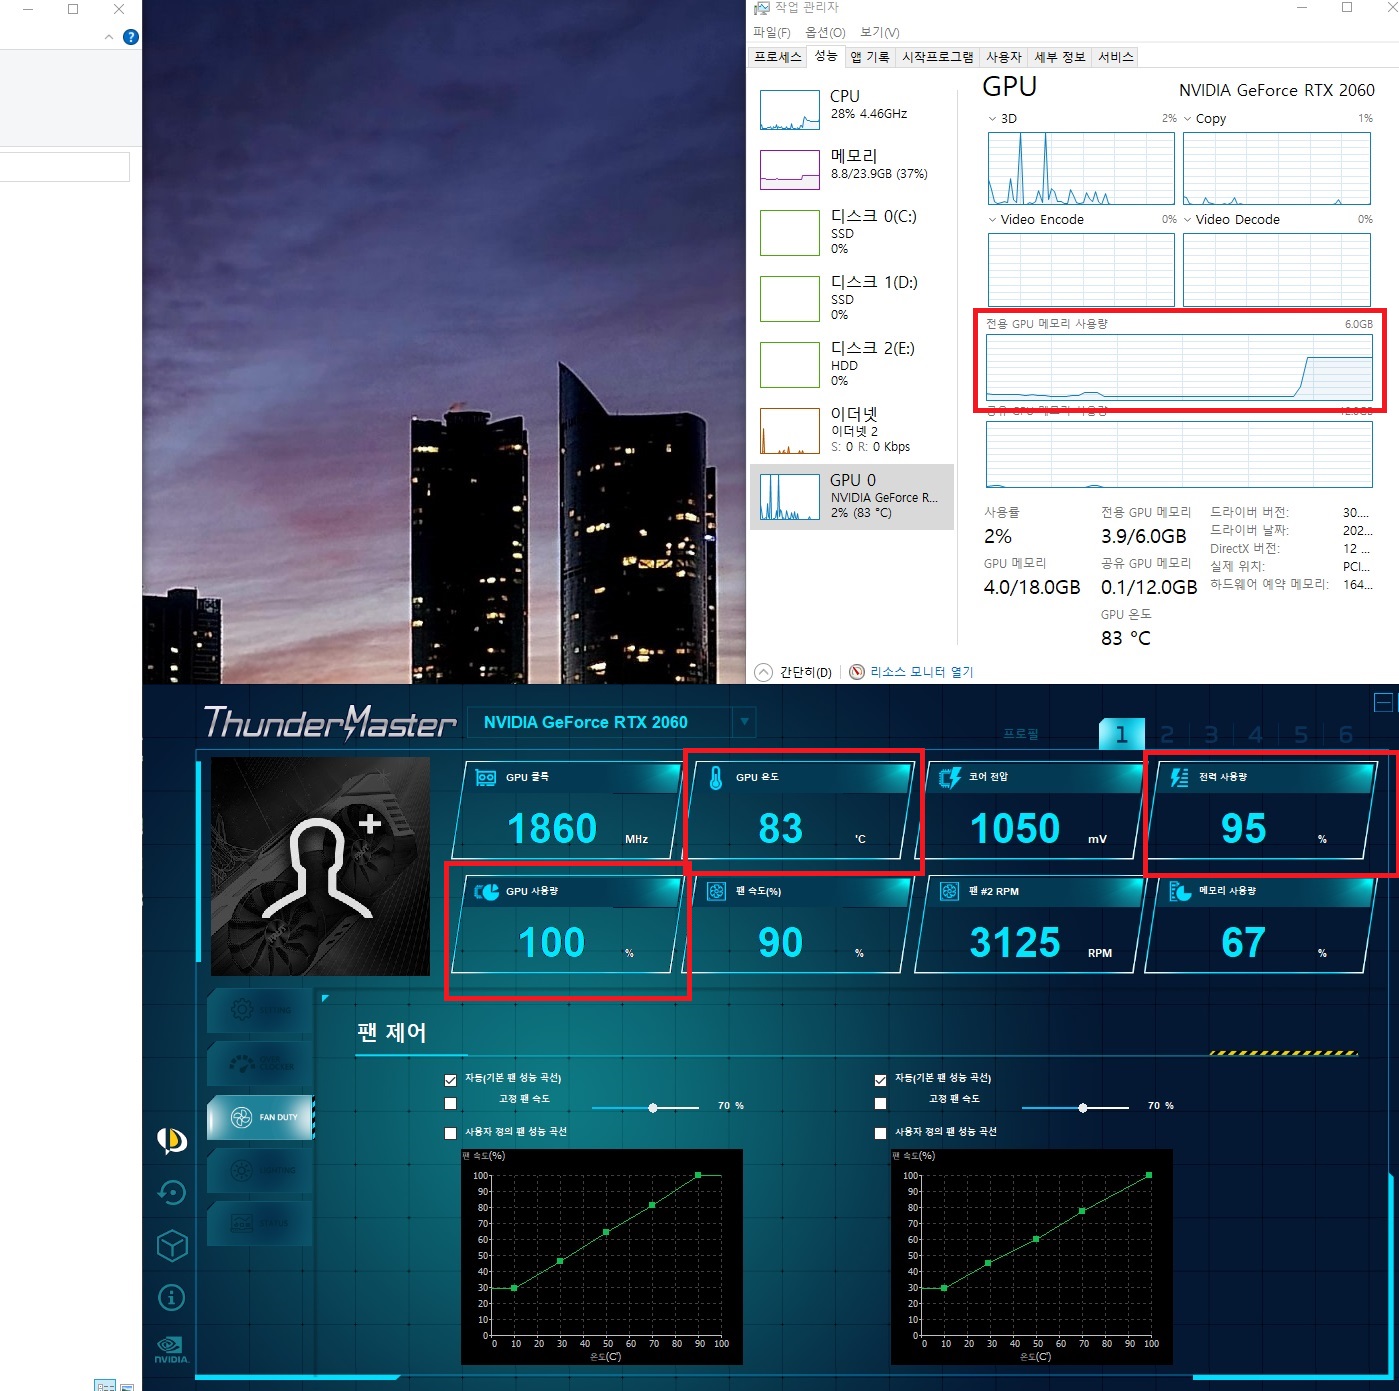Select 디스크 0(C:) in the performance list

(852, 233)
